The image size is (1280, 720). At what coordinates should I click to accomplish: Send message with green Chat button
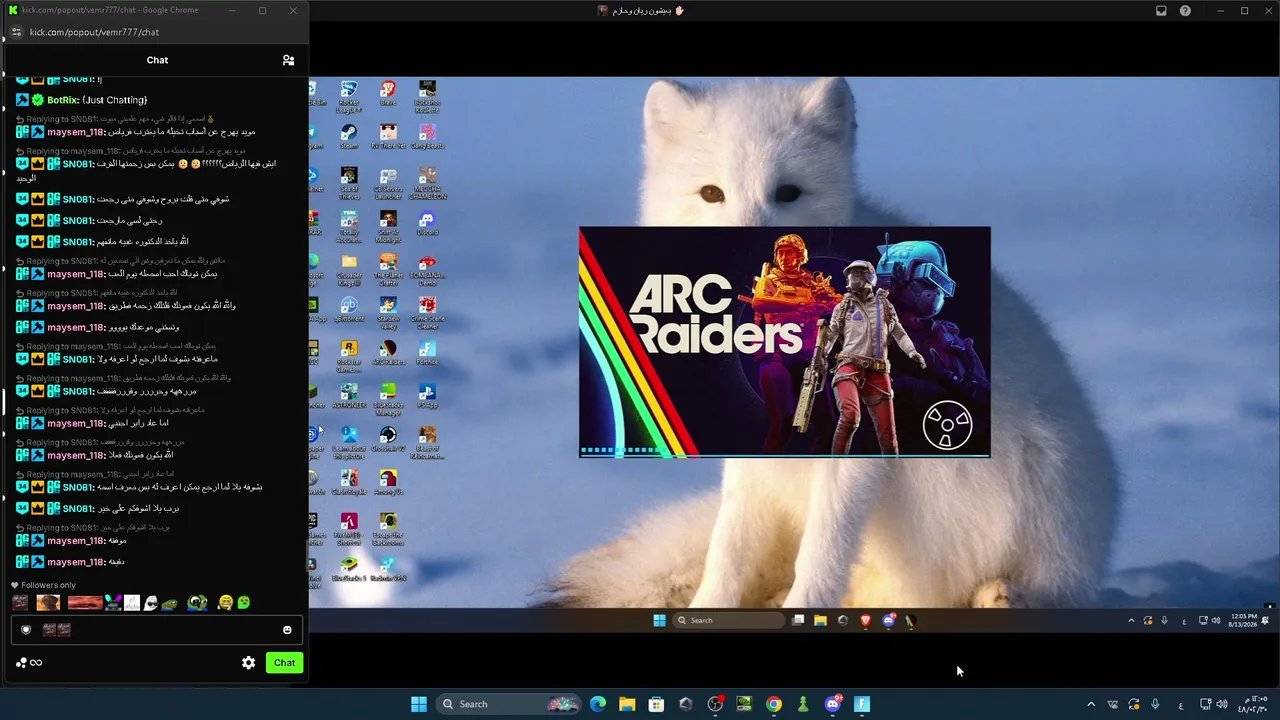(x=285, y=663)
